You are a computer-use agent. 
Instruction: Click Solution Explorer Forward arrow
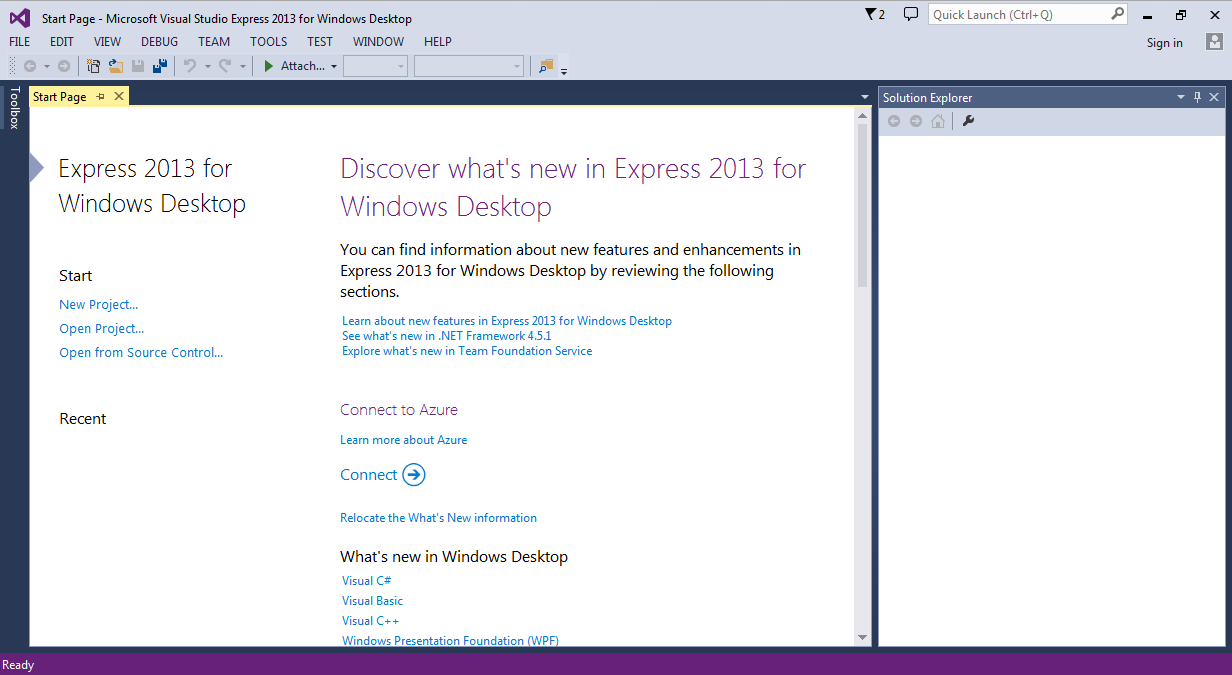916,121
